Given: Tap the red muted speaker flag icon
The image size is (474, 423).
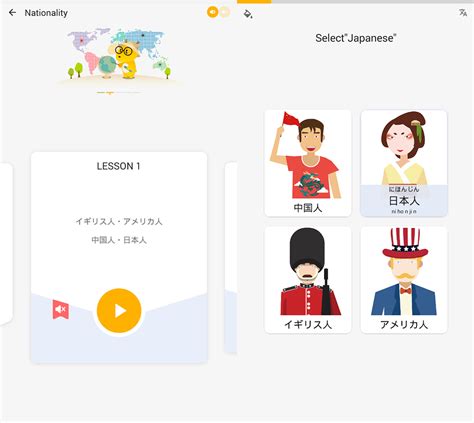Looking at the screenshot, I should tap(61, 310).
